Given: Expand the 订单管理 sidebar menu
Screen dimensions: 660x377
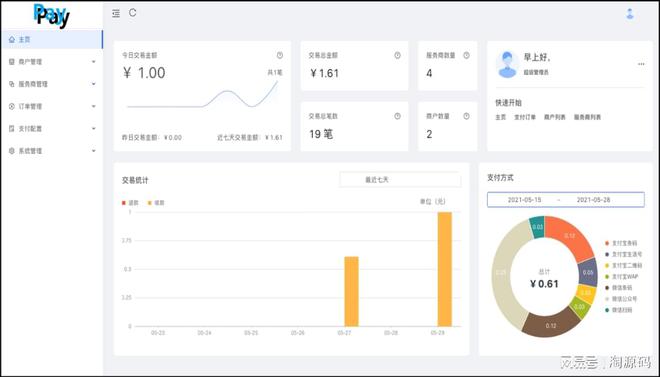Looking at the screenshot, I should [52, 106].
